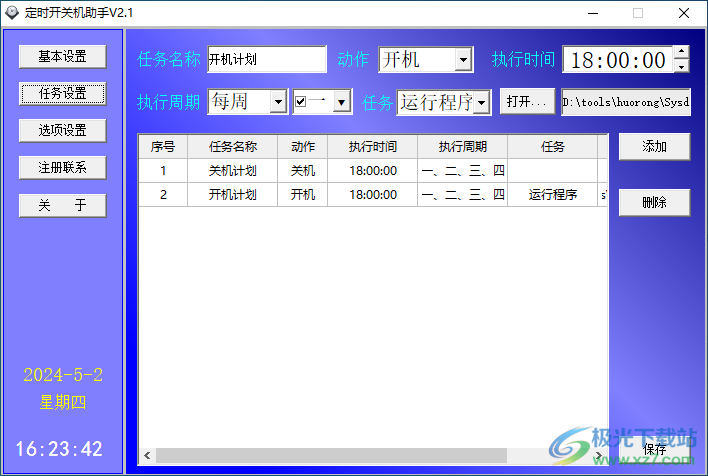708x476 pixels.
Task: Click row number 1 cell
Action: click(x=163, y=171)
